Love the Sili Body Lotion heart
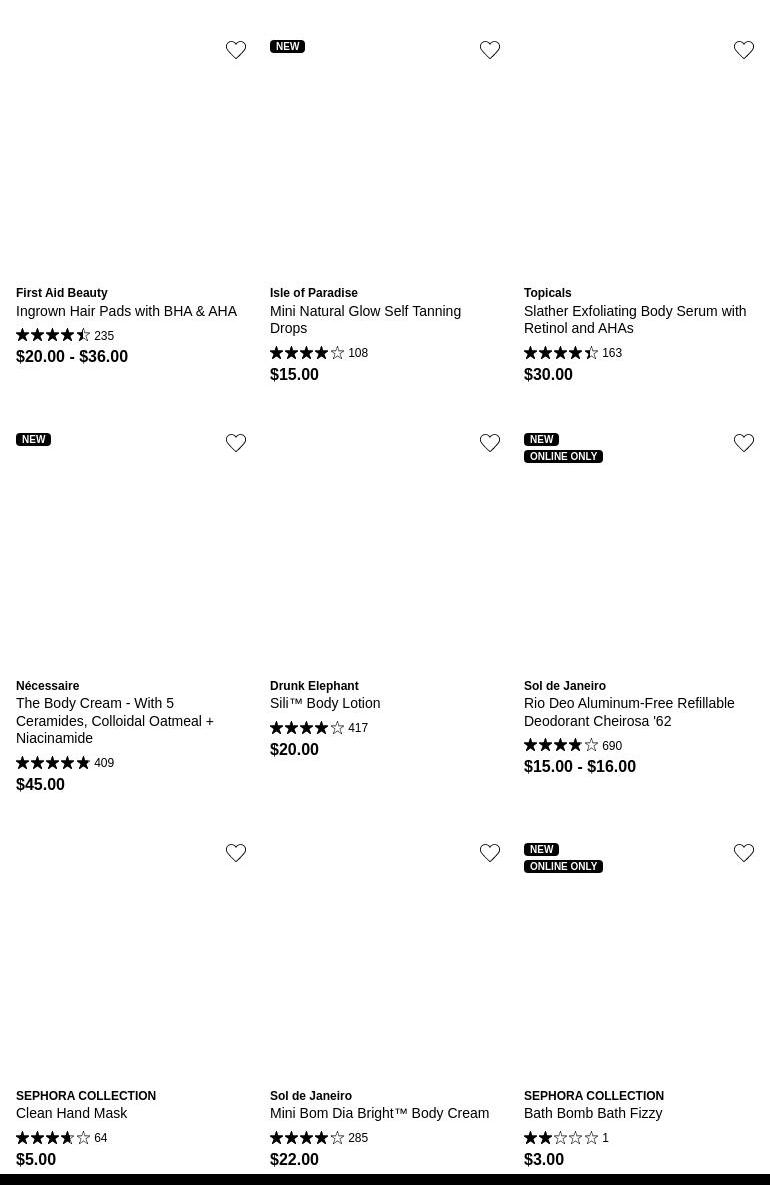 click(x=490, y=443)
